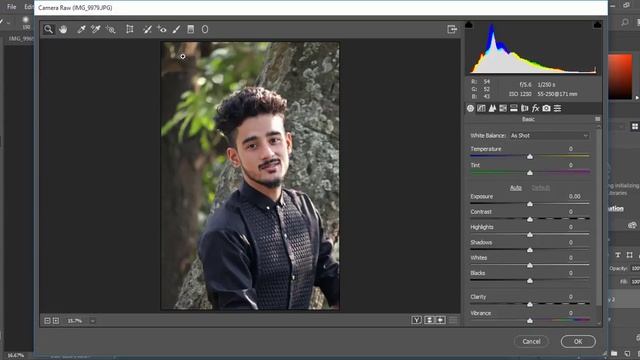Select the Red Eye Removal tool
Screen dimensions: 640x360
pos(162,29)
